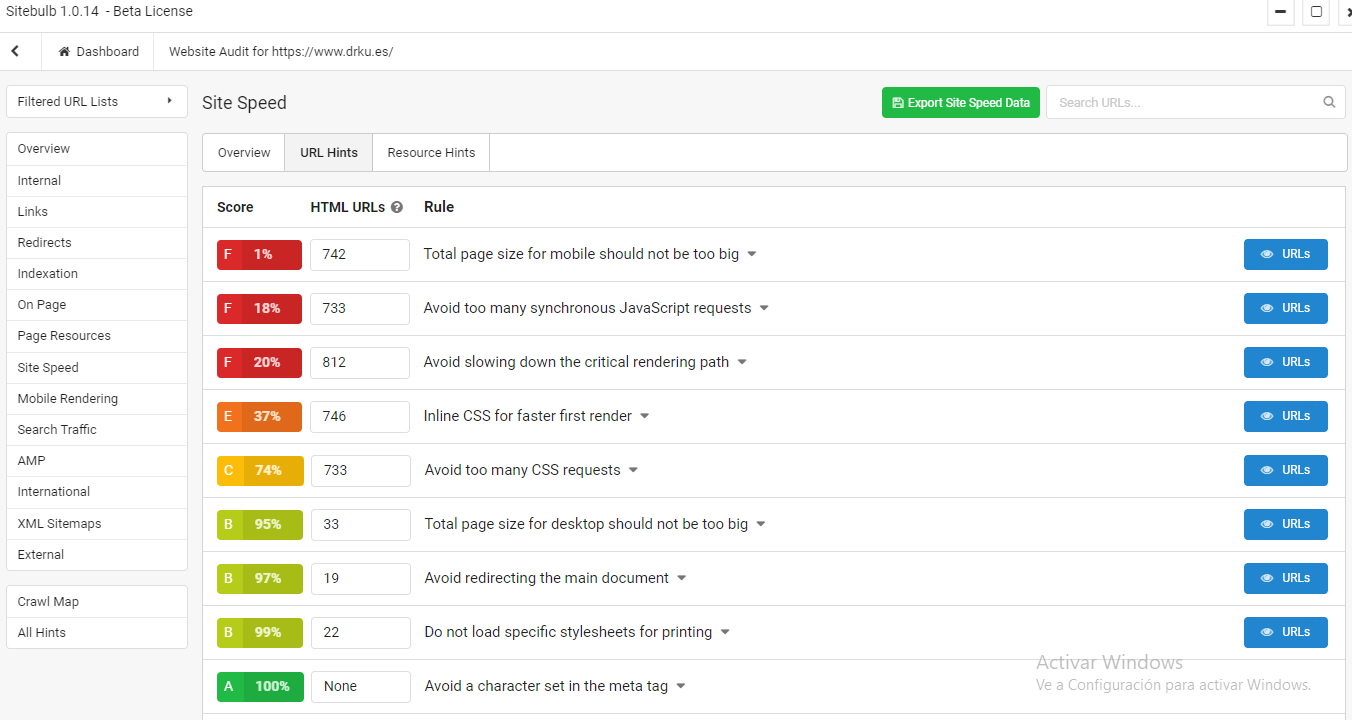Open Internal section in sidebar
The image size is (1352, 720).
tap(97, 181)
